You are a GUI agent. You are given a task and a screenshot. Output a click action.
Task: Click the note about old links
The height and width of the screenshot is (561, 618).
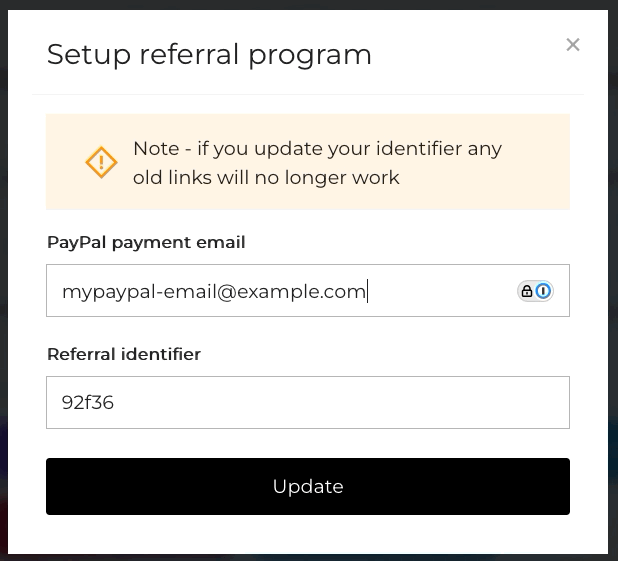pyautogui.click(x=317, y=163)
